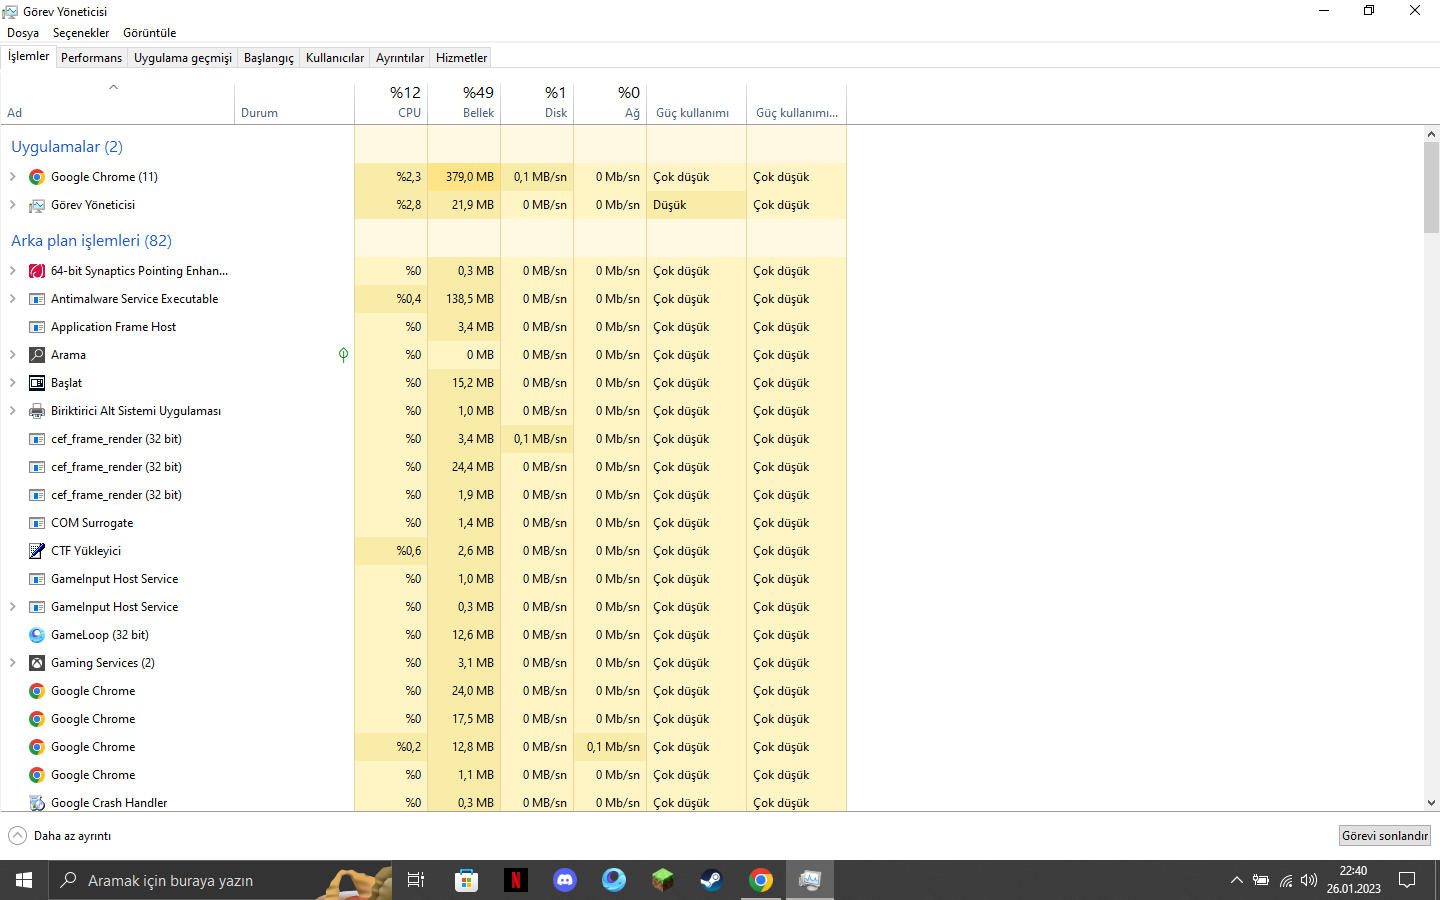Open Task View from the taskbar
The image size is (1440, 900).
click(x=416, y=880)
